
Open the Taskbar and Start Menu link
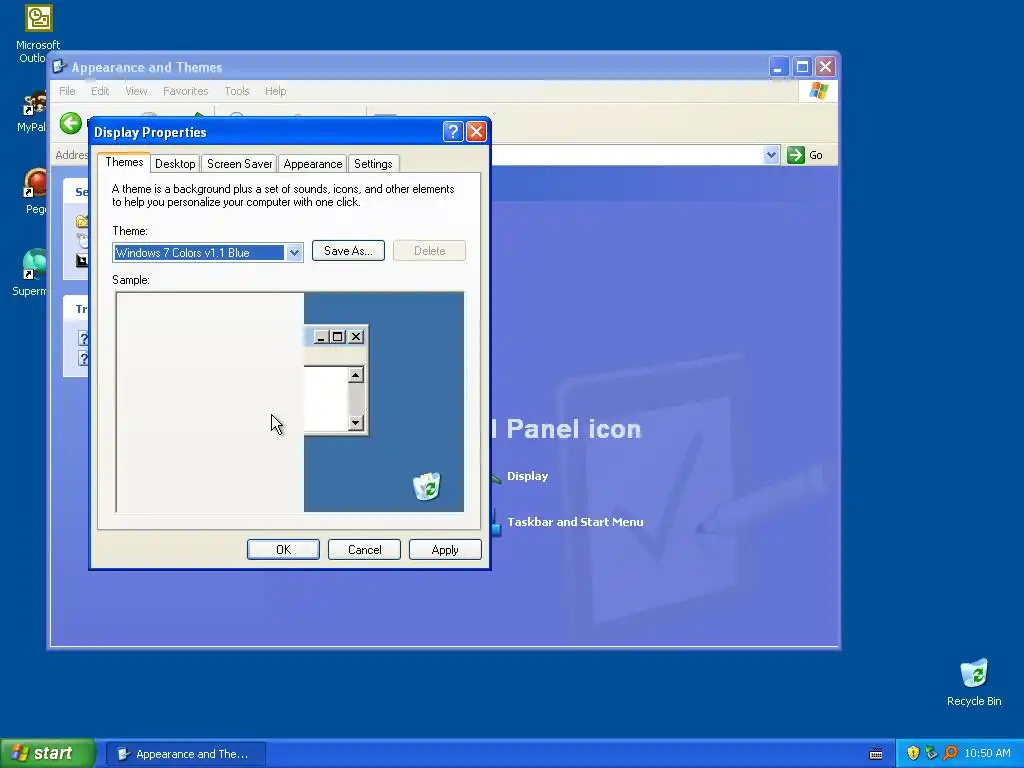(x=575, y=522)
